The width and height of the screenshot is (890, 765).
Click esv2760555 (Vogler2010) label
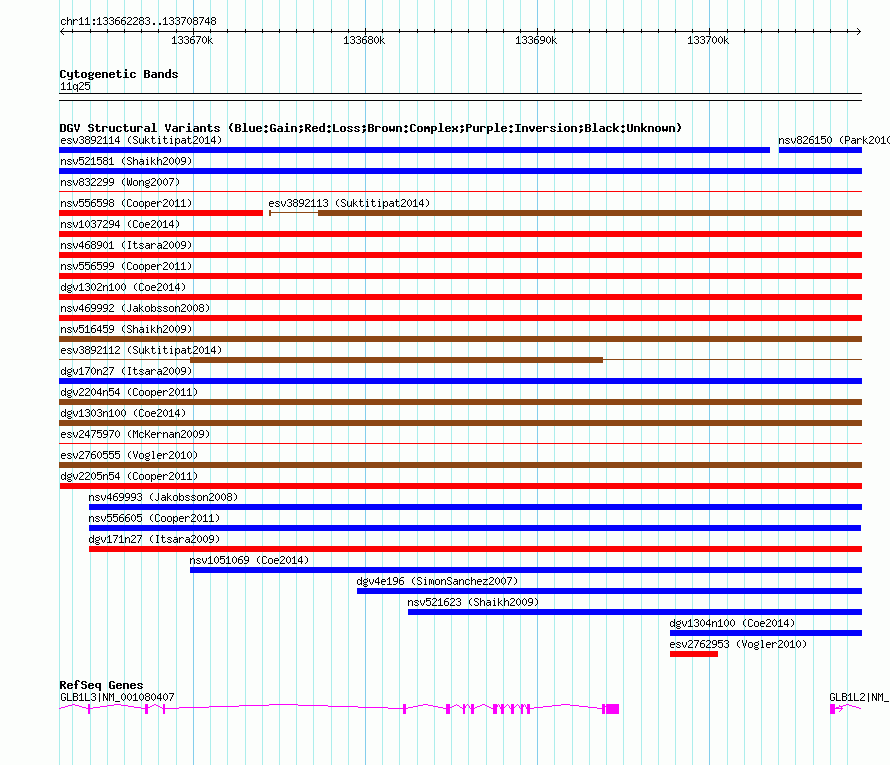coord(129,455)
